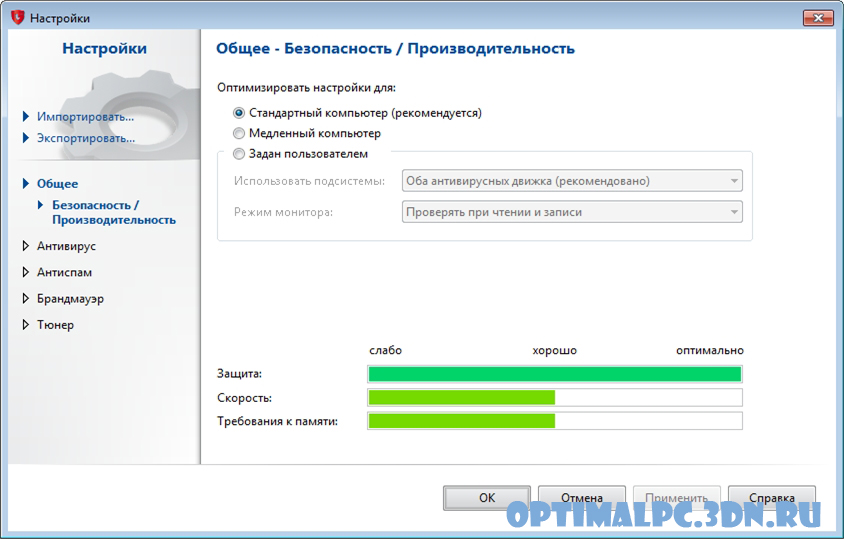Open Использовать подсистемы dropdown
This screenshot has height=539, width=844.
(572, 181)
